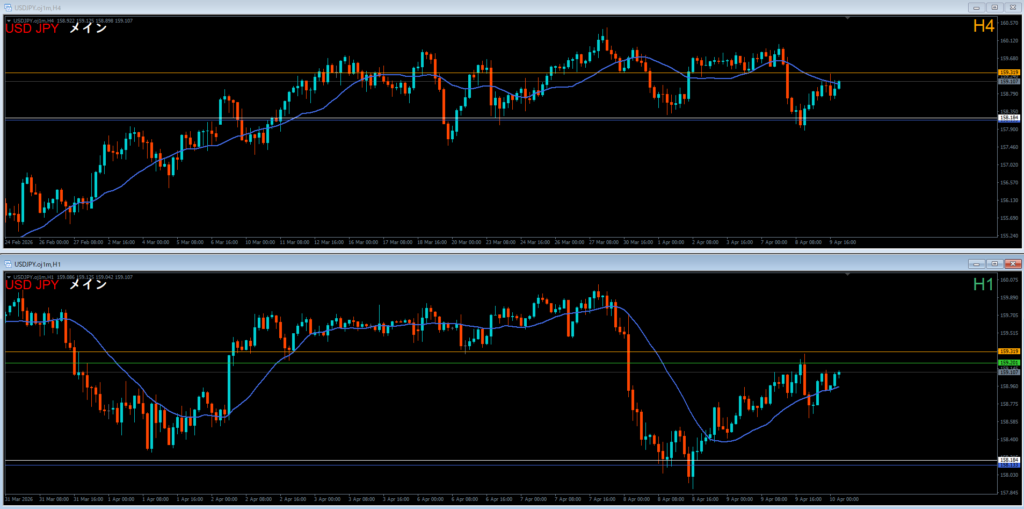
Task: Open the dropdown triangle before USDJPY.oj1m,H1 in chart
Action: [8, 277]
